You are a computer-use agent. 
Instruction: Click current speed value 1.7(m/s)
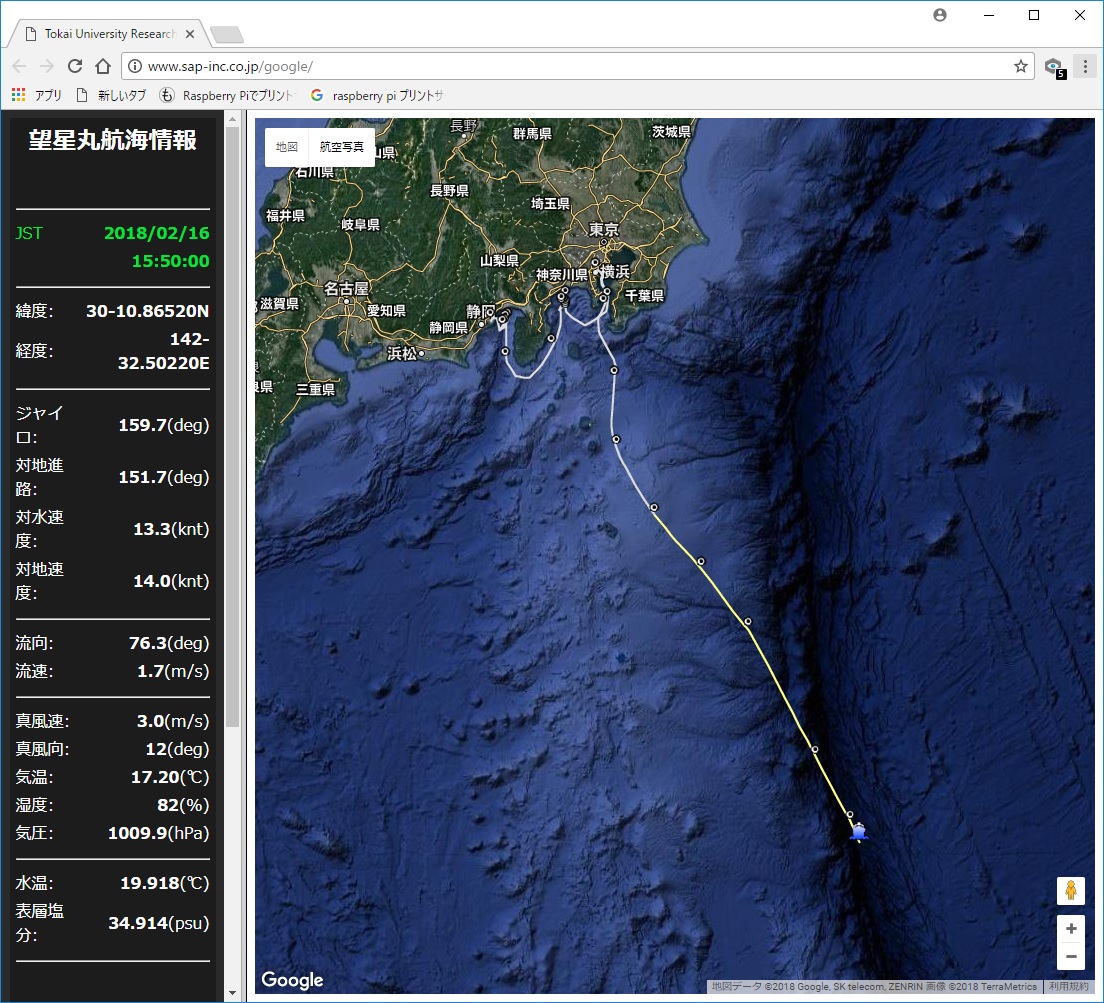click(173, 671)
